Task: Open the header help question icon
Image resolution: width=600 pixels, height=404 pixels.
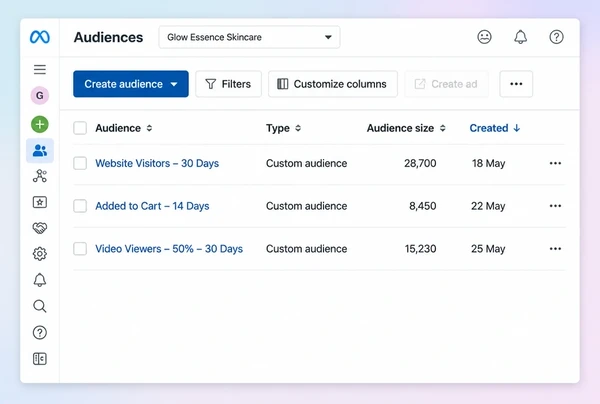Action: tap(556, 37)
